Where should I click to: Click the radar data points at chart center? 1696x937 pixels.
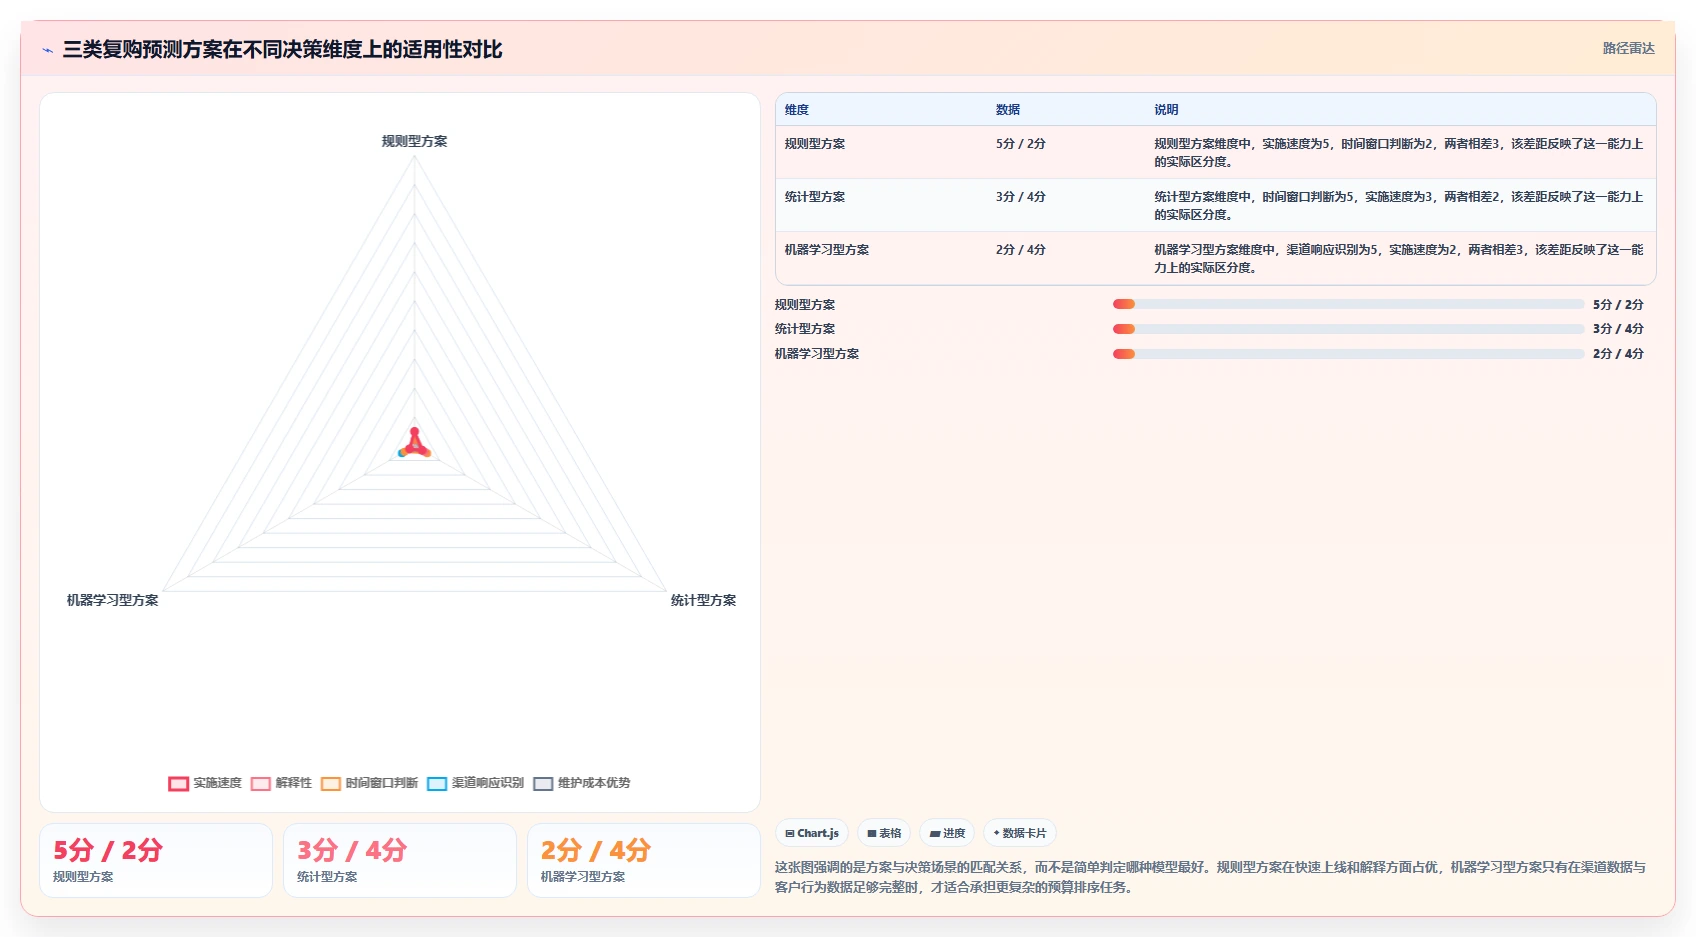click(414, 444)
